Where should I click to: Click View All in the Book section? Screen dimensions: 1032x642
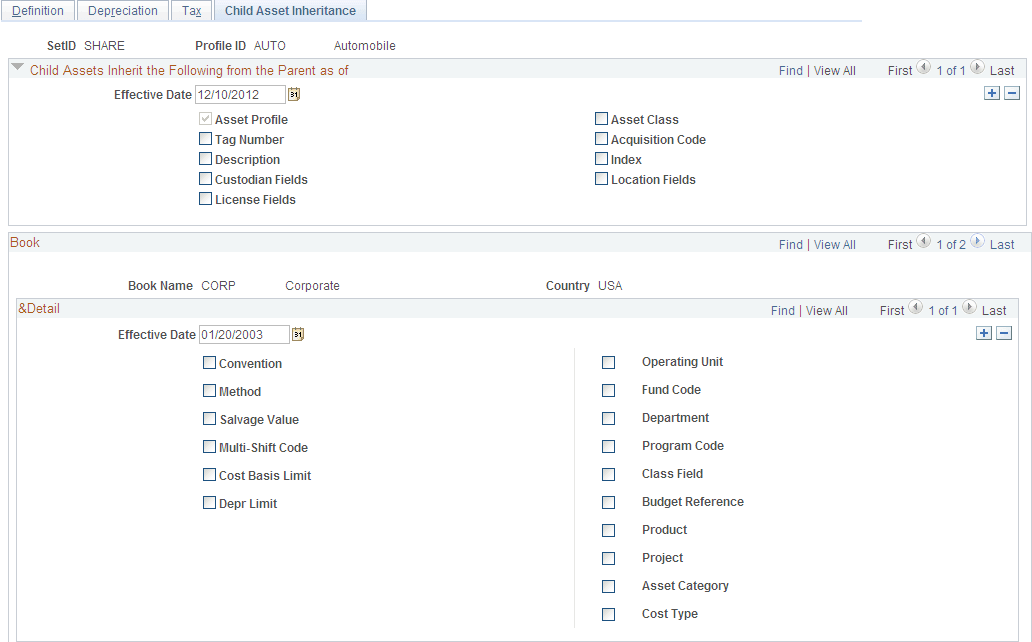point(834,243)
